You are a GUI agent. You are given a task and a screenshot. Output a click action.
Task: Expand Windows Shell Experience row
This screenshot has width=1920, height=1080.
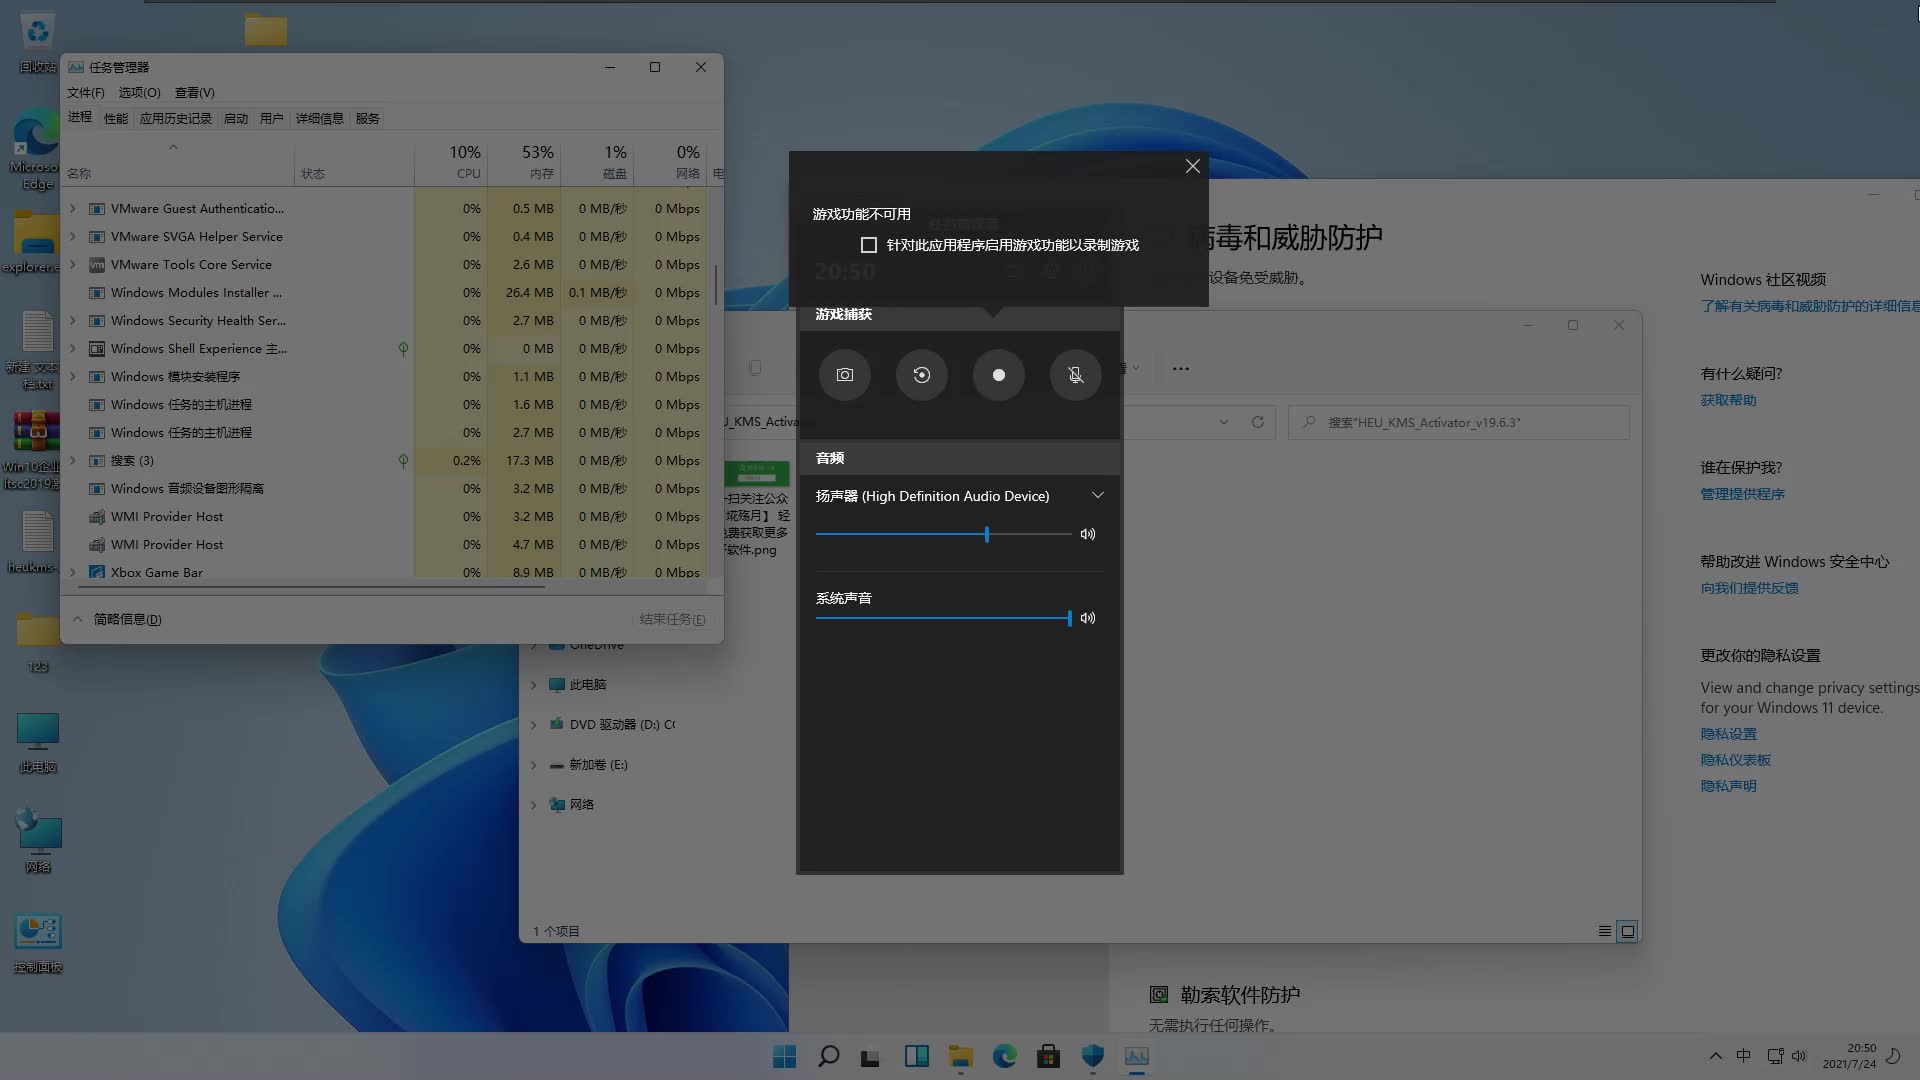pos(73,349)
